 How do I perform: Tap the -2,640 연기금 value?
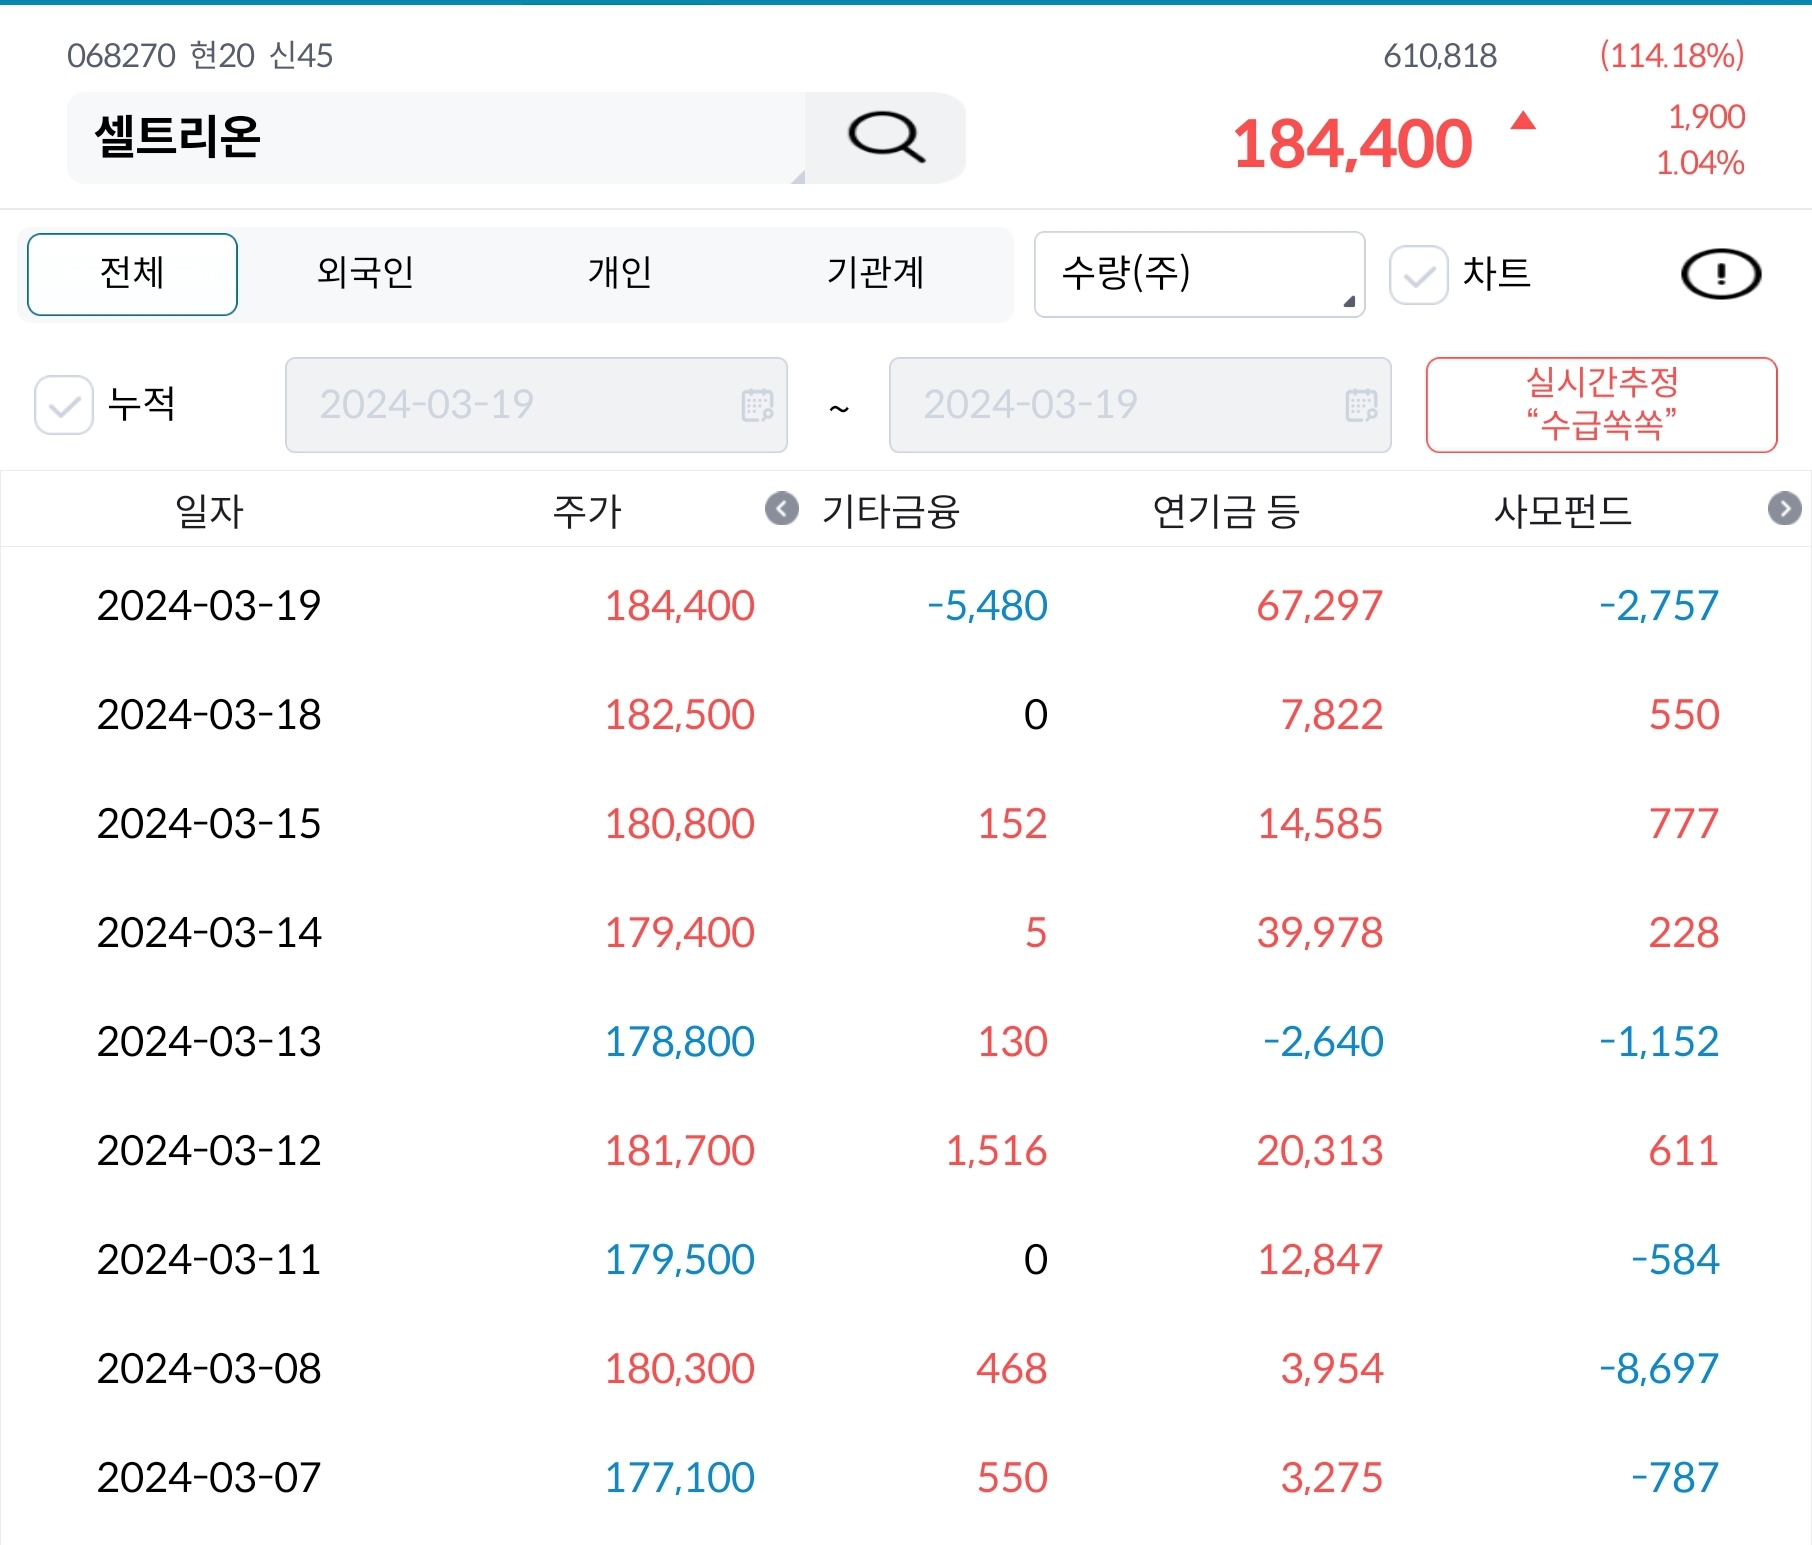1323,1042
